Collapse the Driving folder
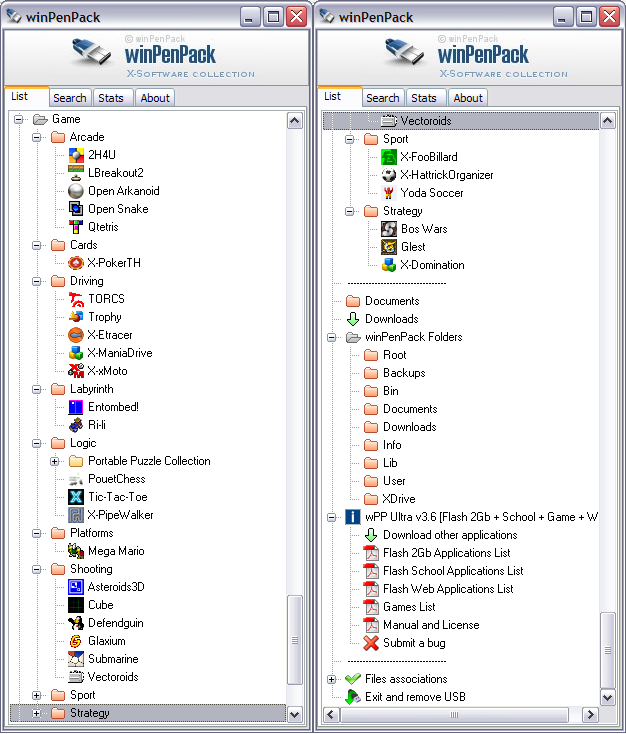 pyautogui.click(x=37, y=281)
